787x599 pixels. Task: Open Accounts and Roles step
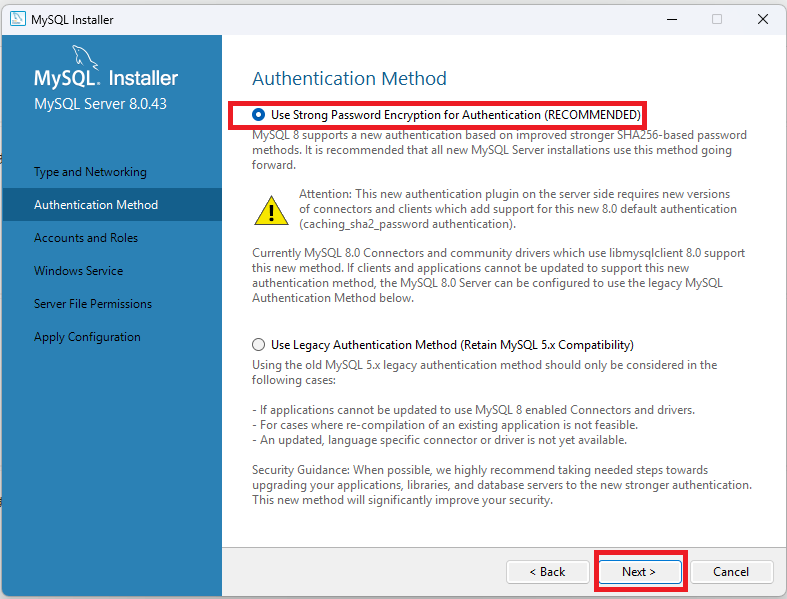coord(86,237)
